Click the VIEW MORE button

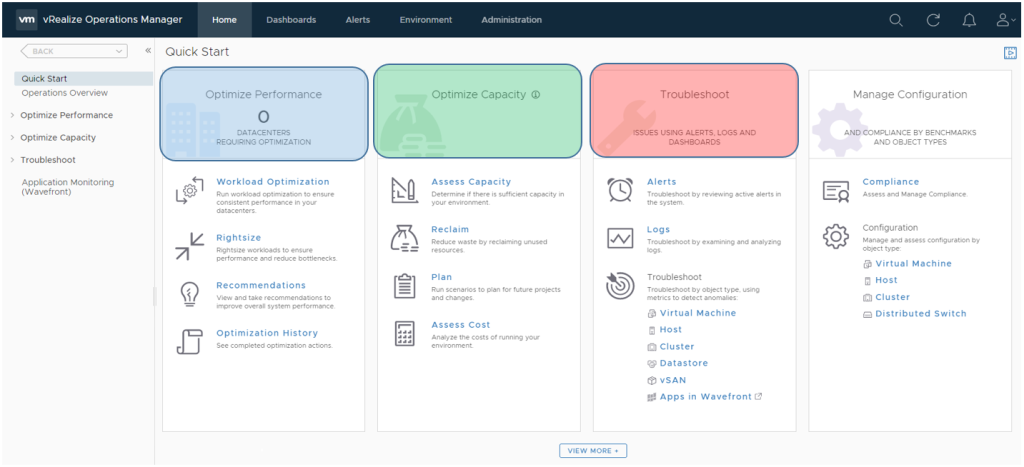[x=593, y=451]
